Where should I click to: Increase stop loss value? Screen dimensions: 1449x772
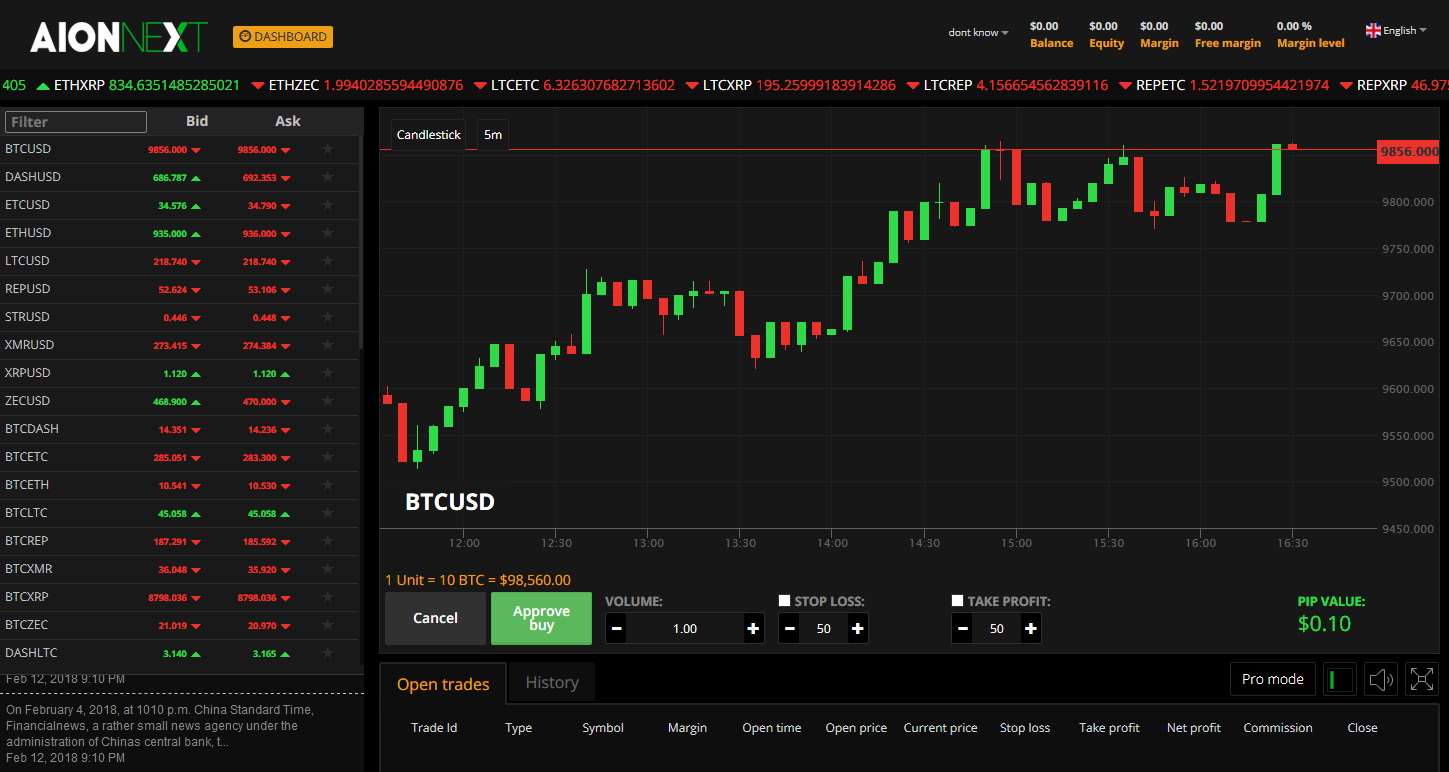[x=857, y=629]
